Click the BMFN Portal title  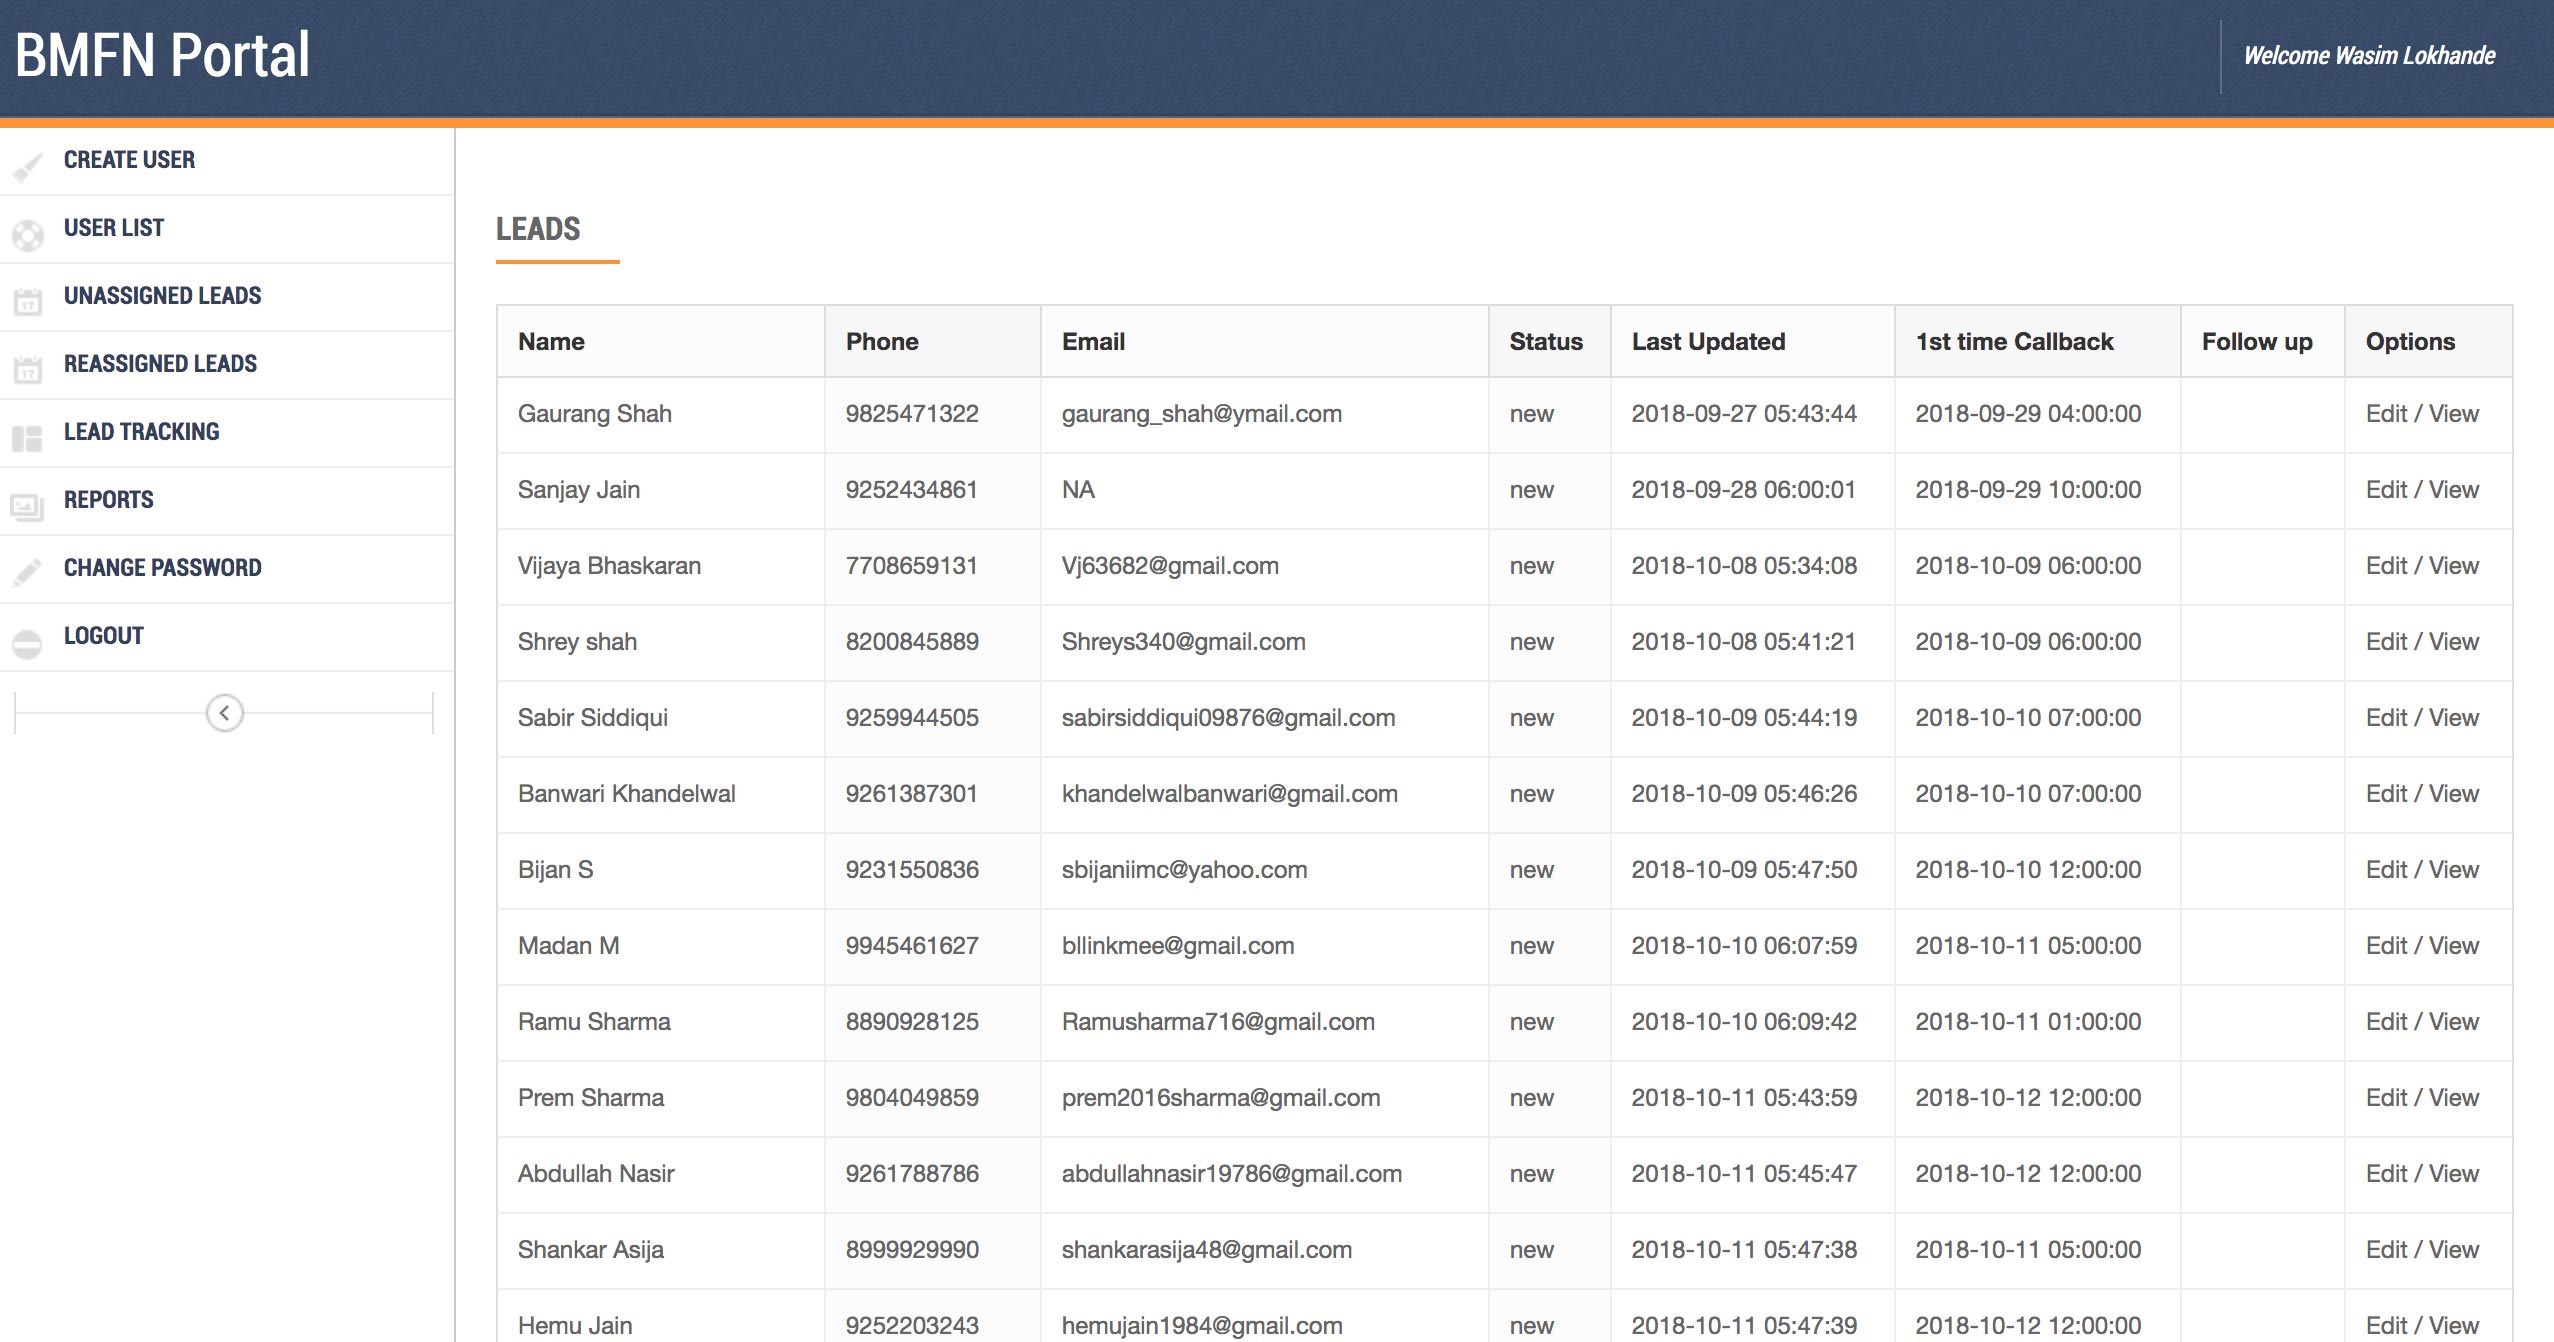[162, 55]
